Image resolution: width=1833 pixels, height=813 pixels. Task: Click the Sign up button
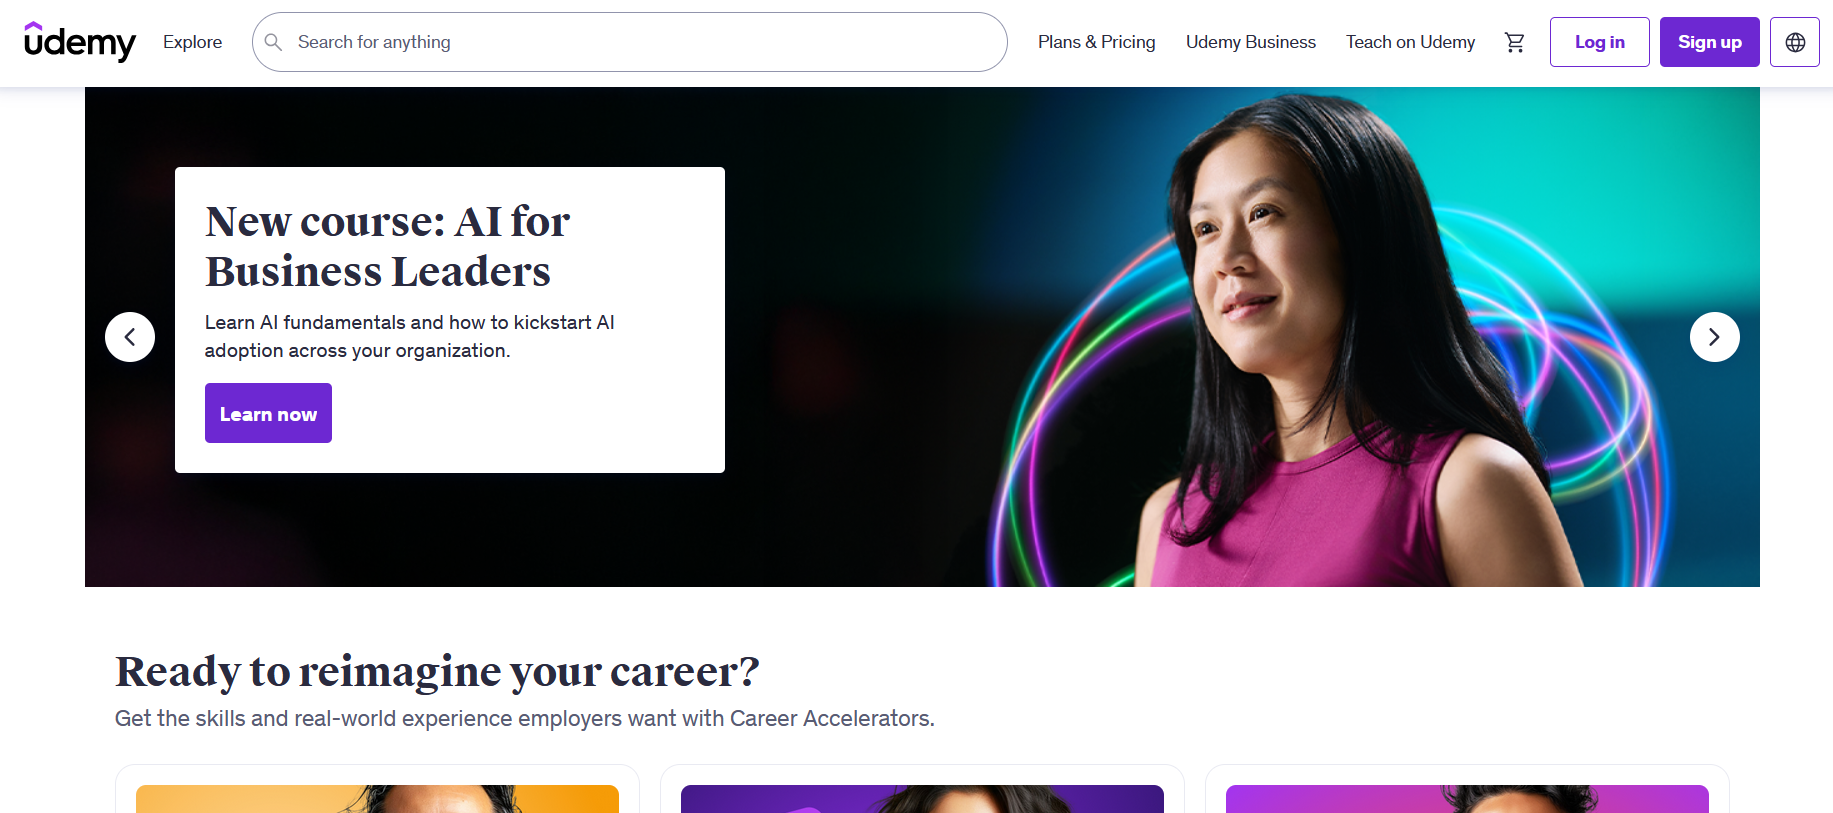(1709, 42)
